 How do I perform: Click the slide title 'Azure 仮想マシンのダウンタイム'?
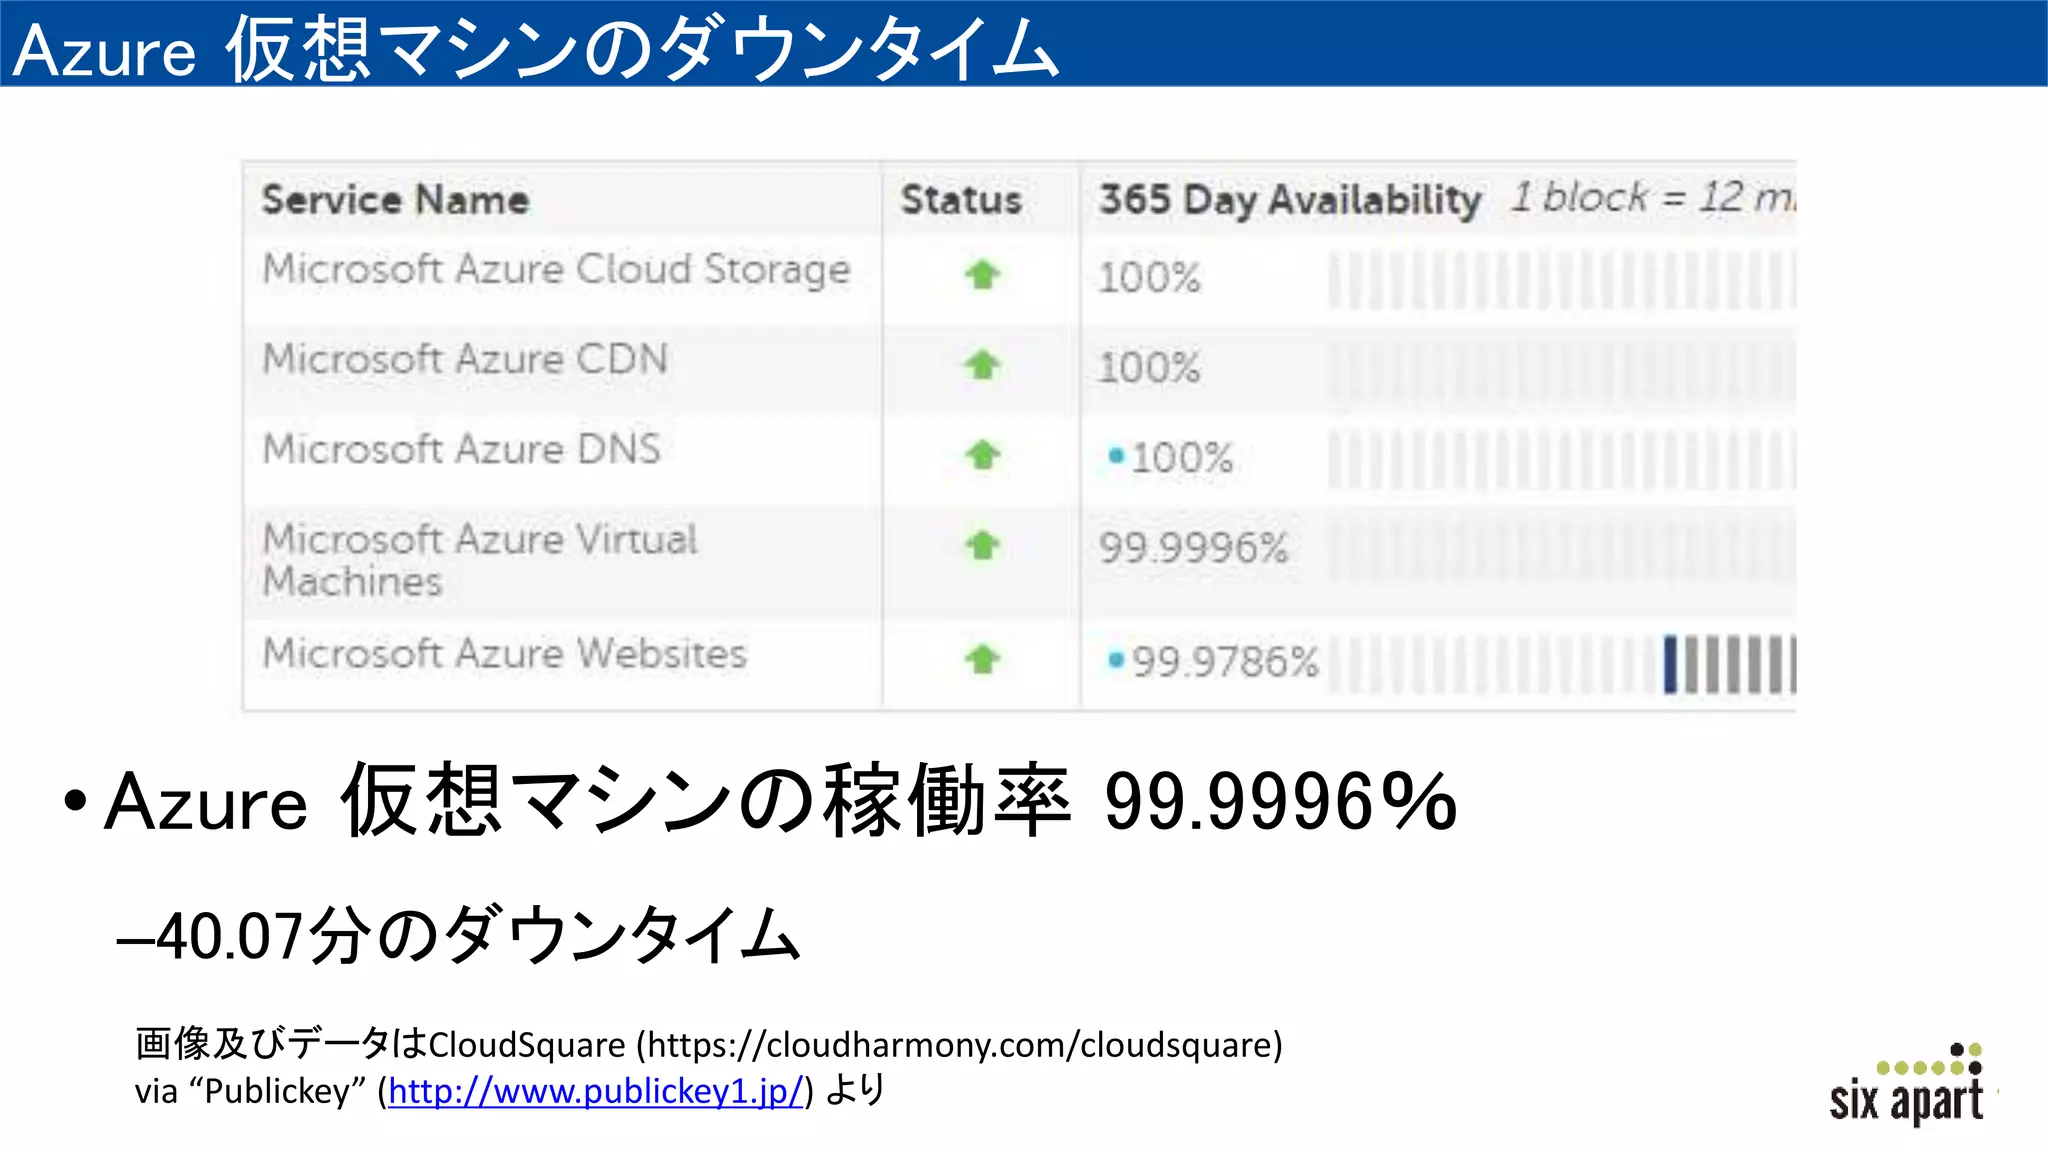click(536, 48)
